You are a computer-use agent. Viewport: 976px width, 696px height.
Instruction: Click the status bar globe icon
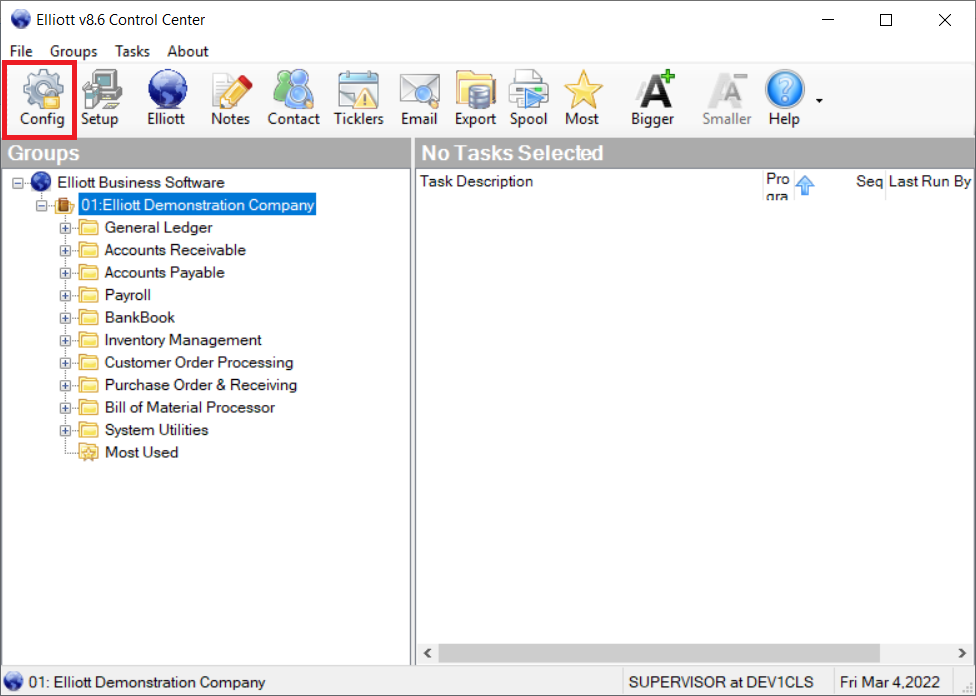pos(13,682)
